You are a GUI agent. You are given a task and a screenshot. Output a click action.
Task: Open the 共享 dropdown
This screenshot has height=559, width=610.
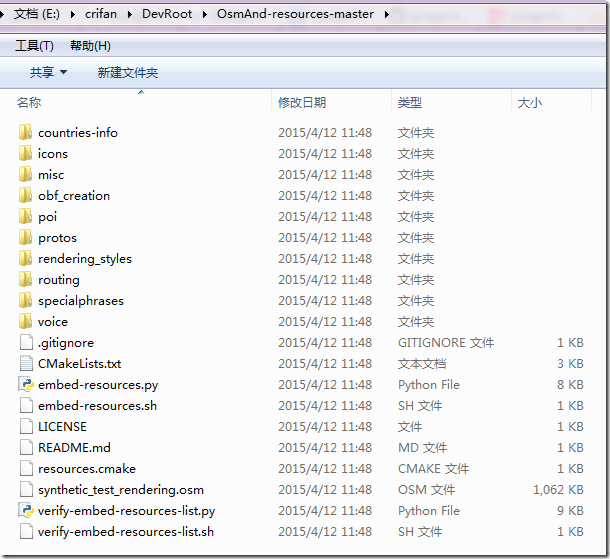pos(48,72)
